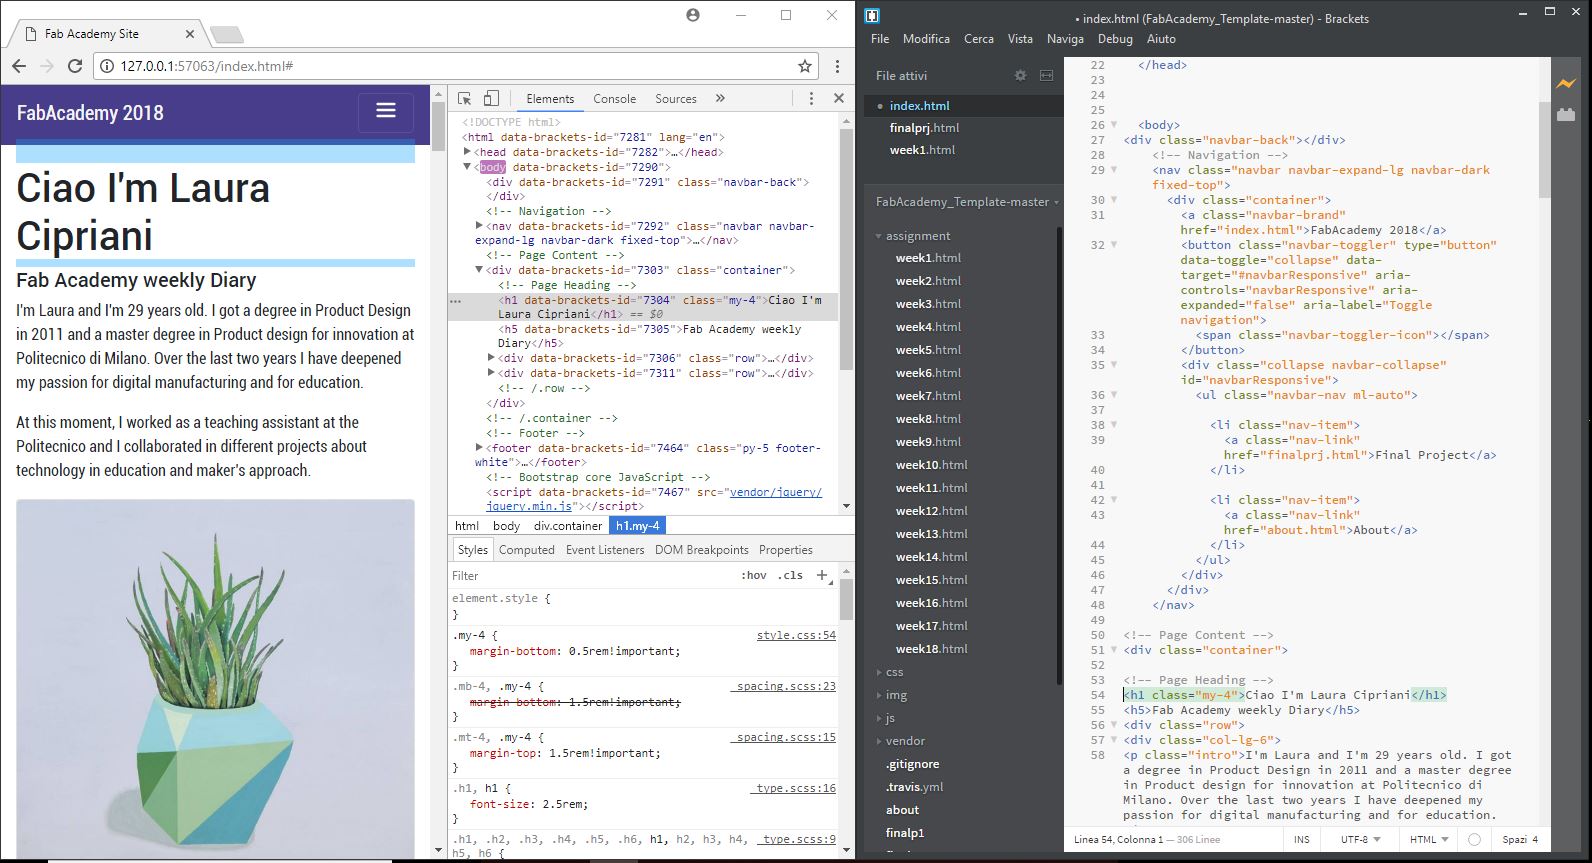Toggle Spazi indentation type
The image size is (1592, 863).
pyautogui.click(x=1514, y=839)
